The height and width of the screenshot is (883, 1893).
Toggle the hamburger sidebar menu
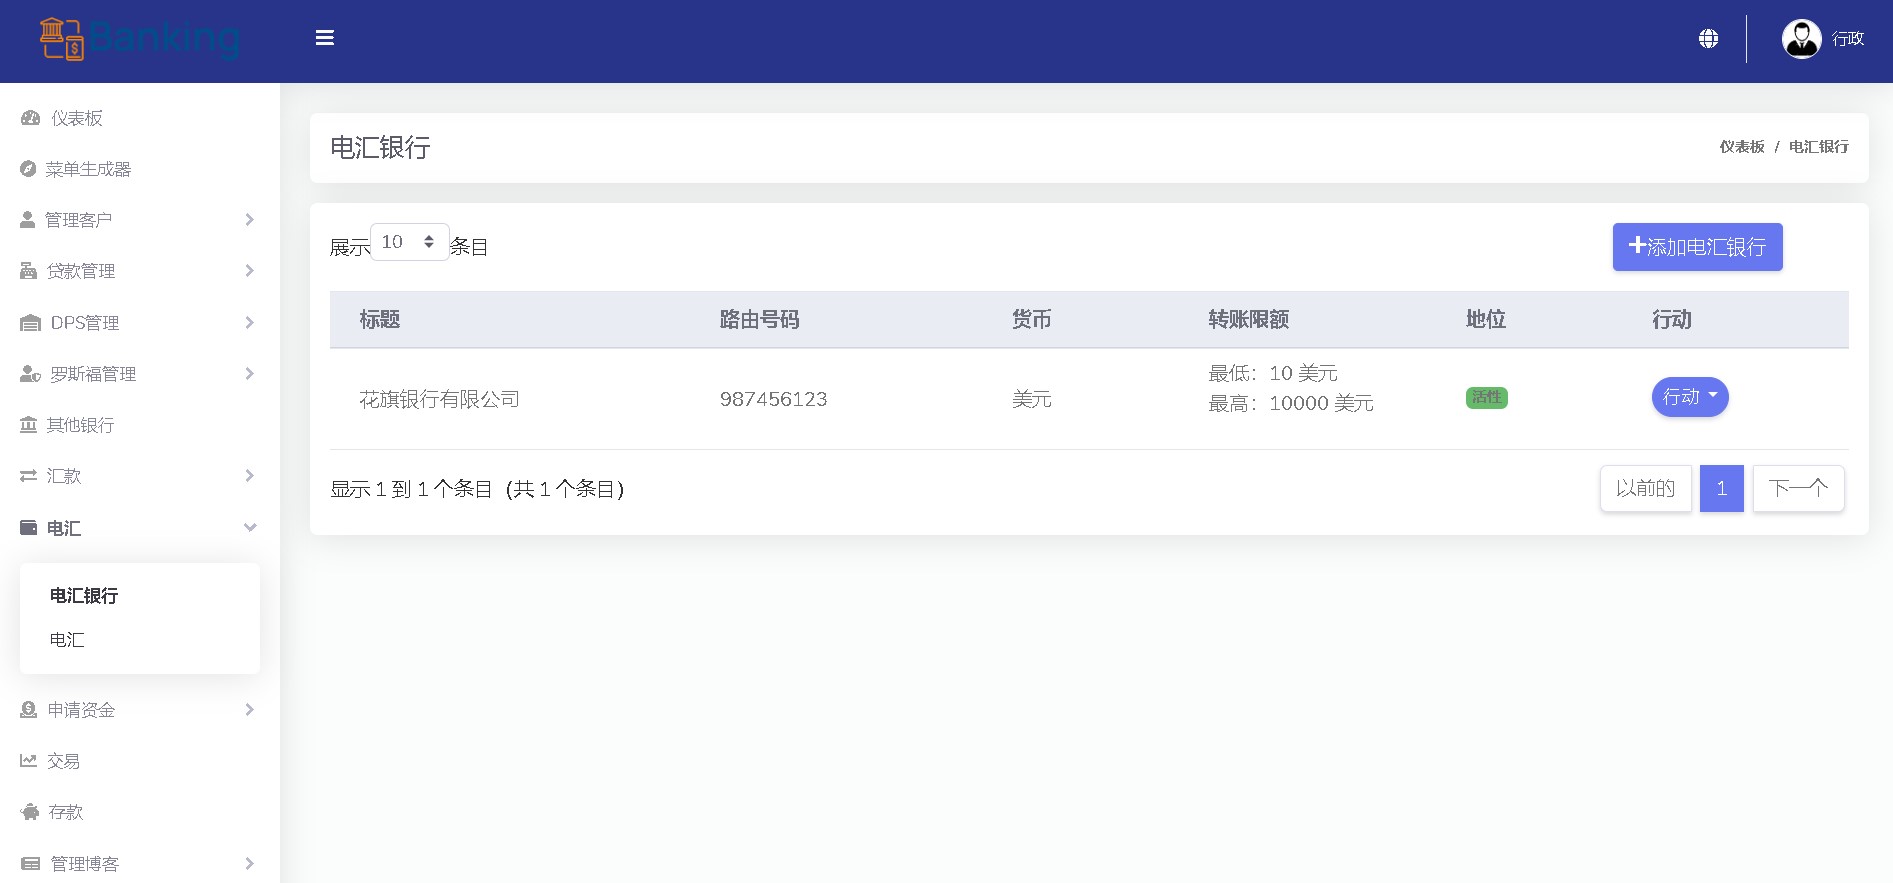[x=325, y=38]
